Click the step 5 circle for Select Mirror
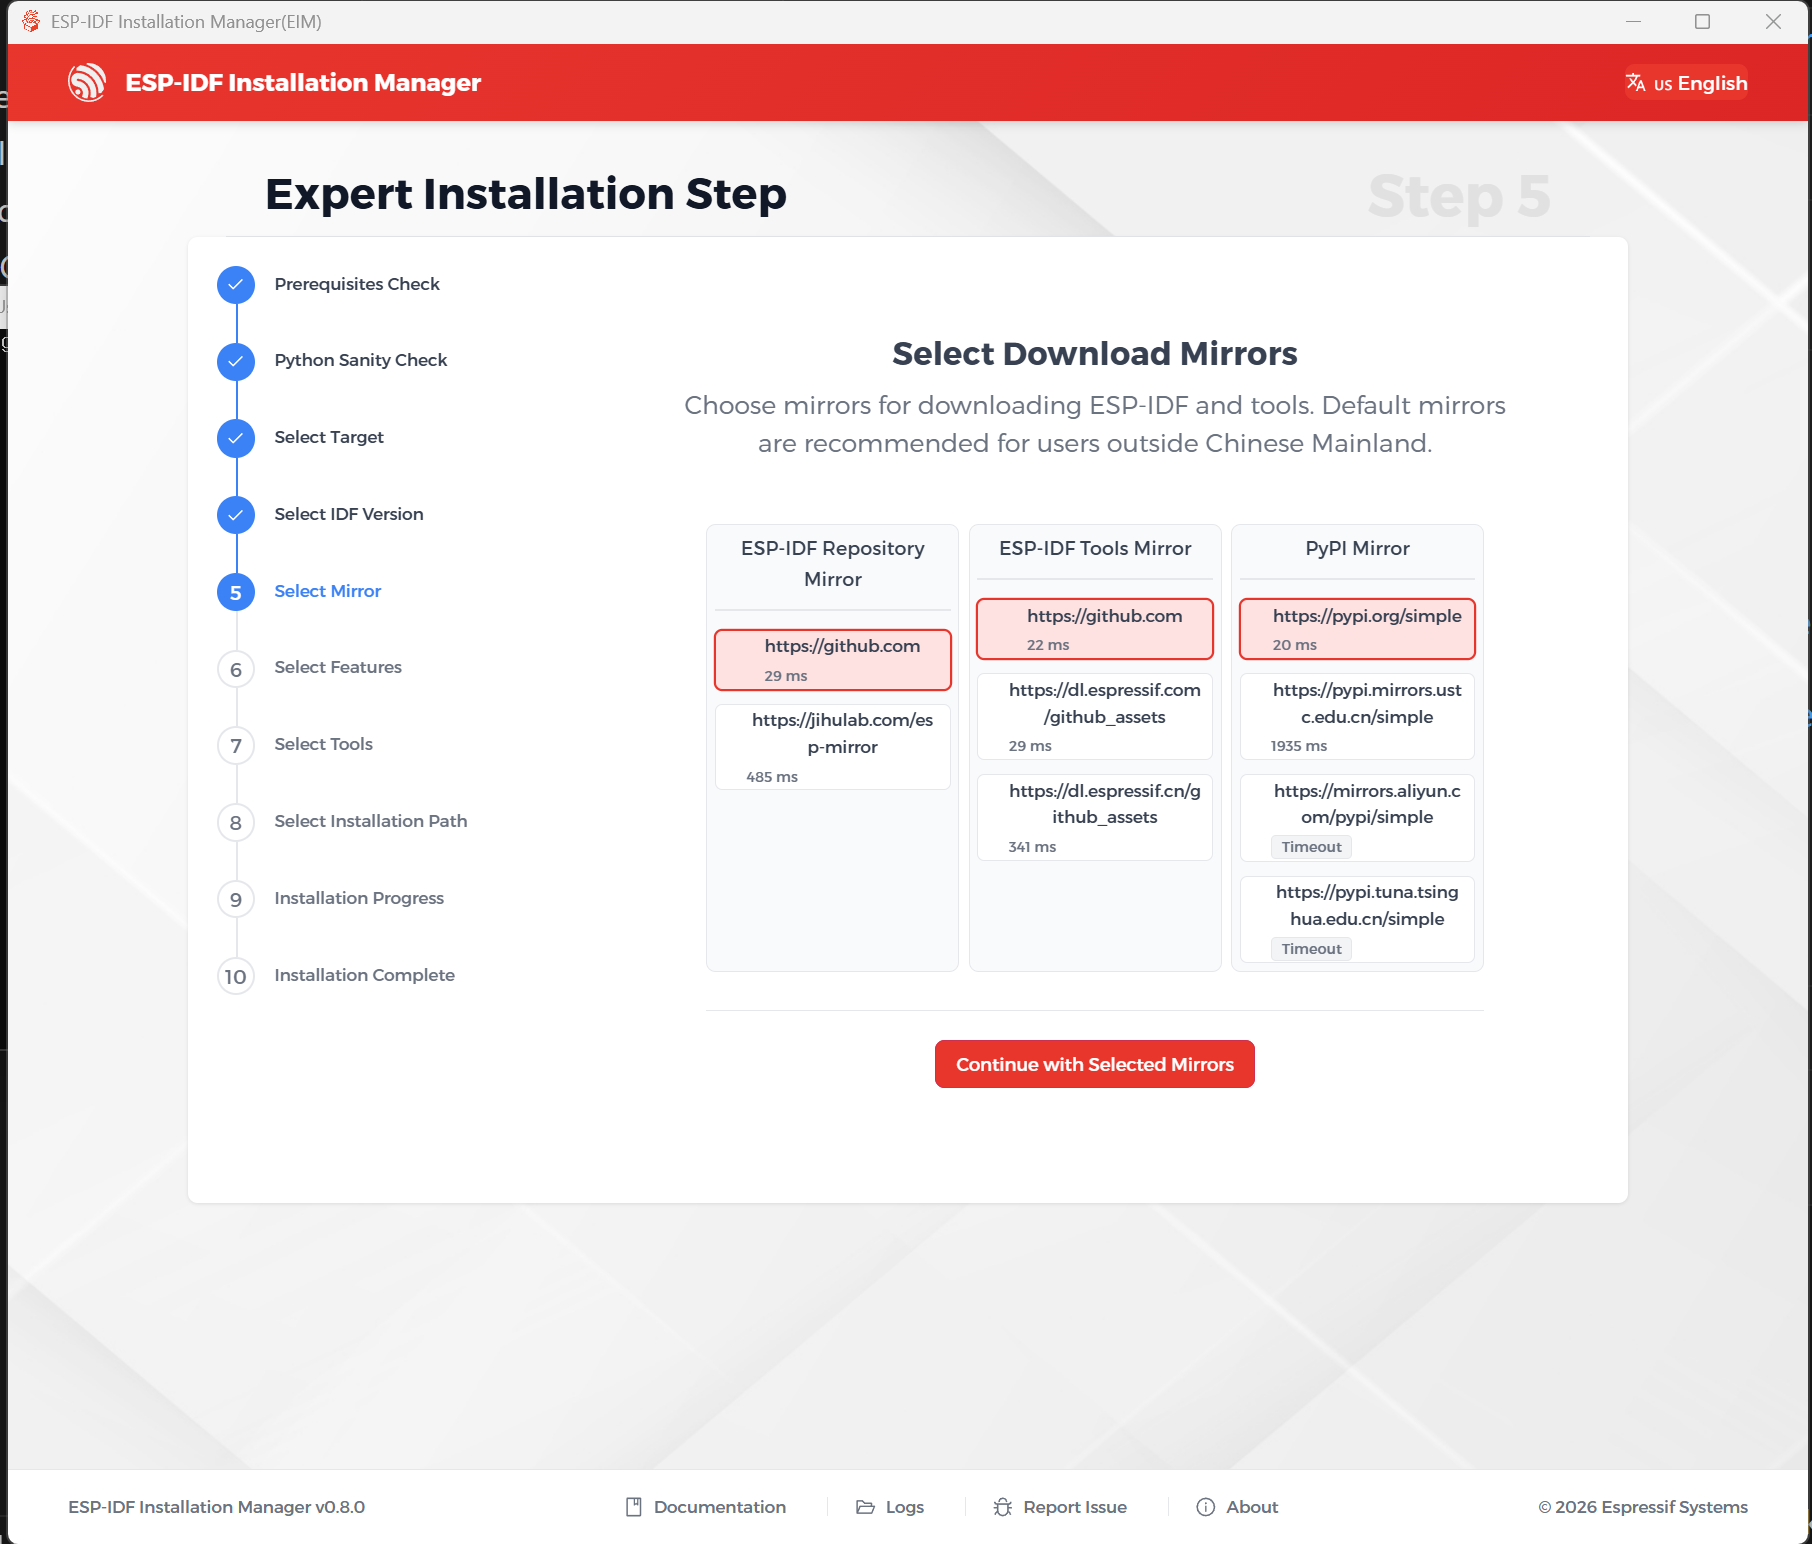The image size is (1812, 1544). [236, 592]
